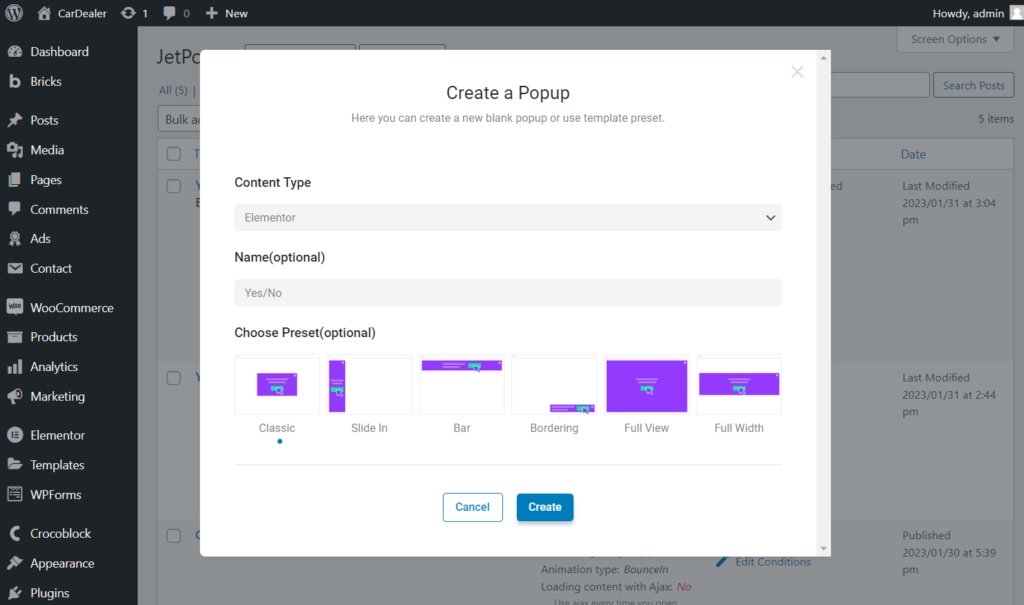Viewport: 1024px width, 605px height.
Task: Click the Appearance brush icon
Action: point(15,563)
